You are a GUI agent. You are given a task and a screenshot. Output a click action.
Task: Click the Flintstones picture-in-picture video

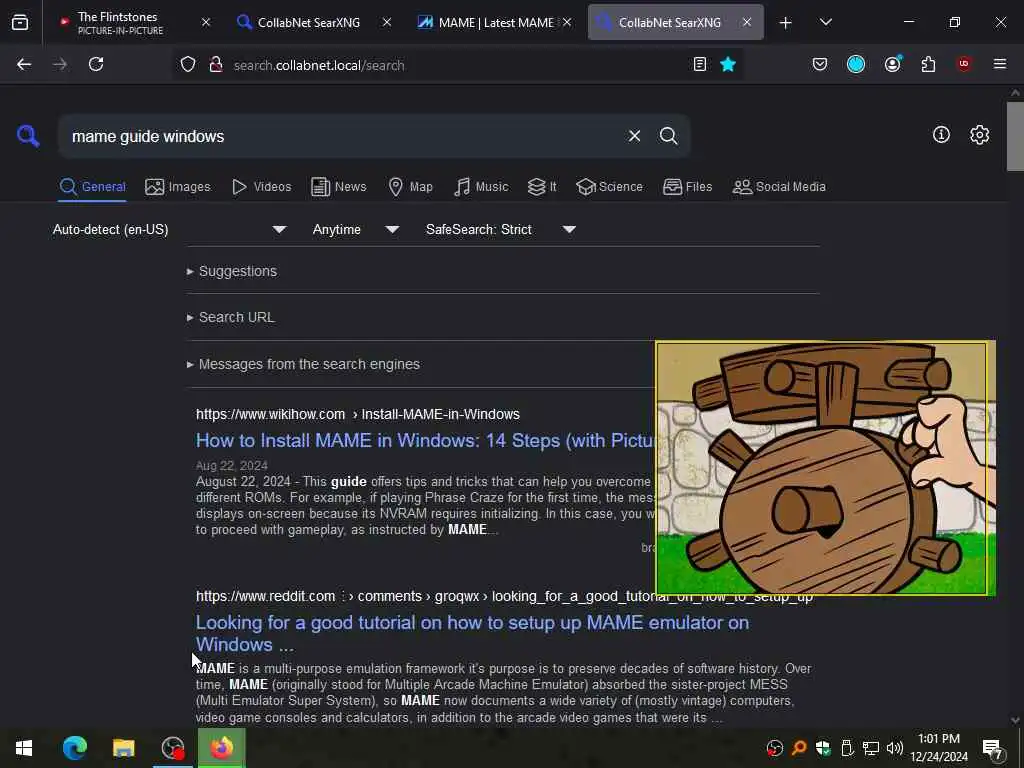click(x=825, y=468)
